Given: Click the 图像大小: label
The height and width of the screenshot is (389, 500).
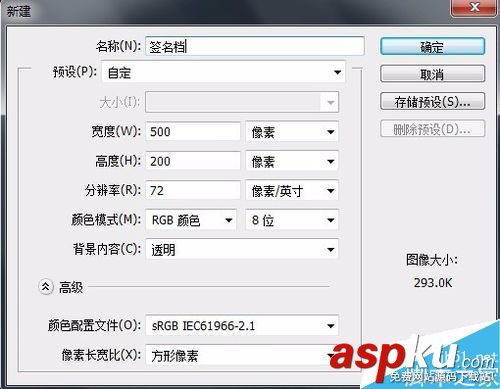Looking at the screenshot, I should coord(432,260).
